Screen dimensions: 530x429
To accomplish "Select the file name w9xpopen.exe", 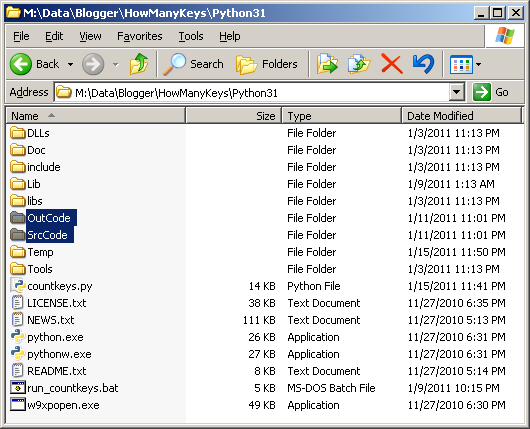I will pos(63,405).
